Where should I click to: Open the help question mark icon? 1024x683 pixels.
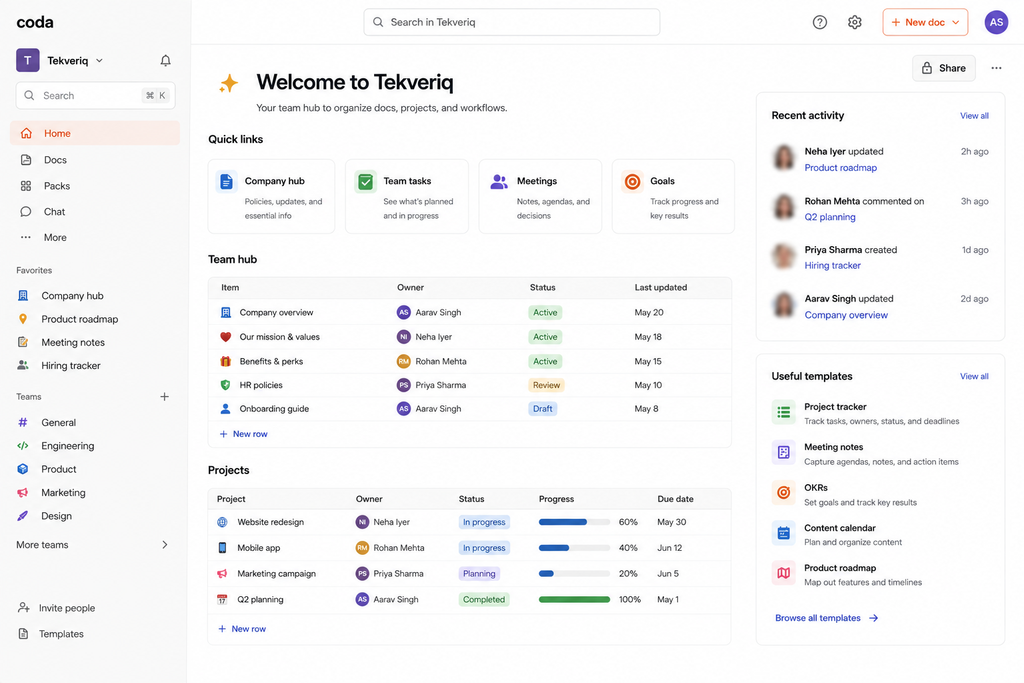click(x=820, y=22)
